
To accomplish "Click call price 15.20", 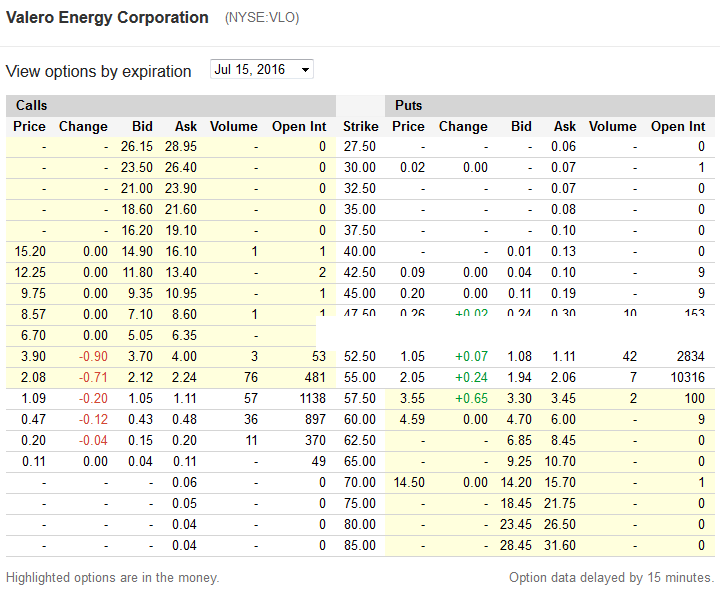I will 30,252.
